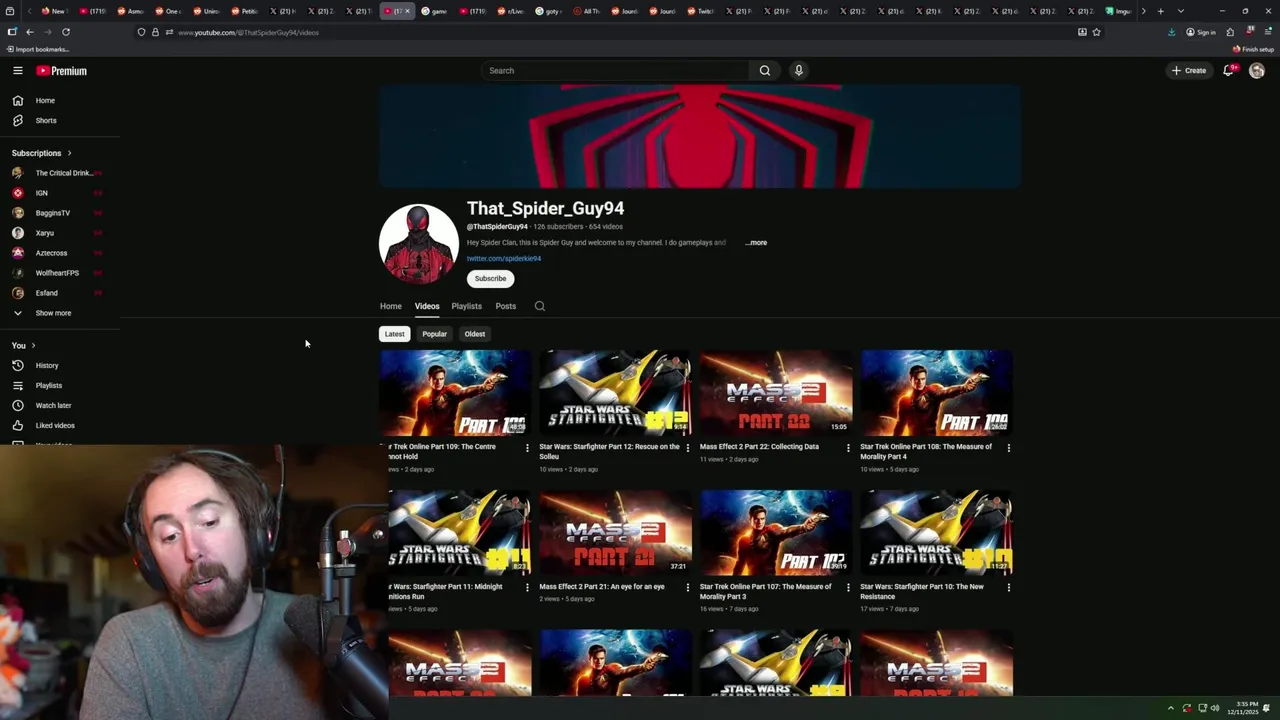Open the account avatar menu
The width and height of the screenshot is (1280, 720).
(x=1257, y=70)
